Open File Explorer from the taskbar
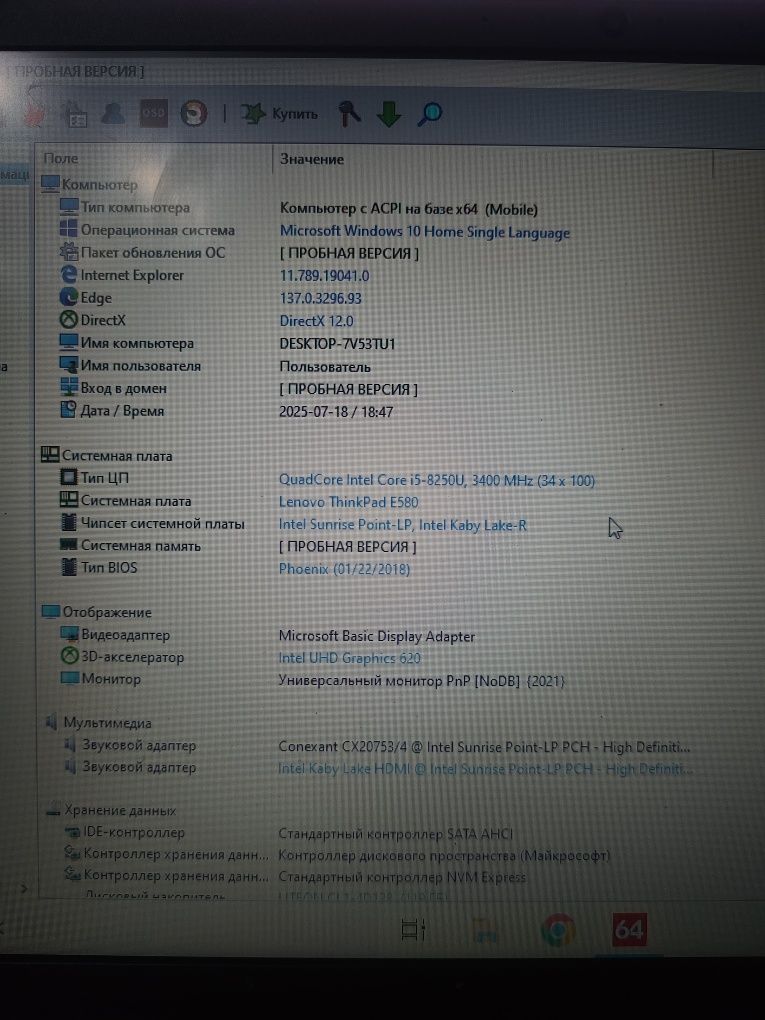The height and width of the screenshot is (1020, 765). pos(485,930)
